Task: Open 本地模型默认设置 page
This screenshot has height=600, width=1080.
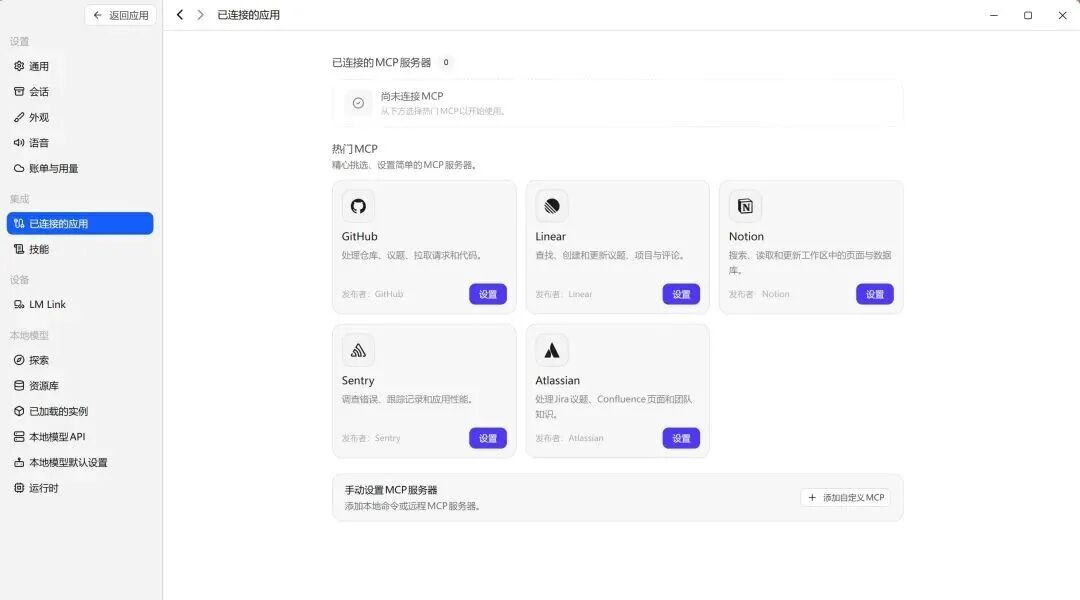Action: coord(80,462)
